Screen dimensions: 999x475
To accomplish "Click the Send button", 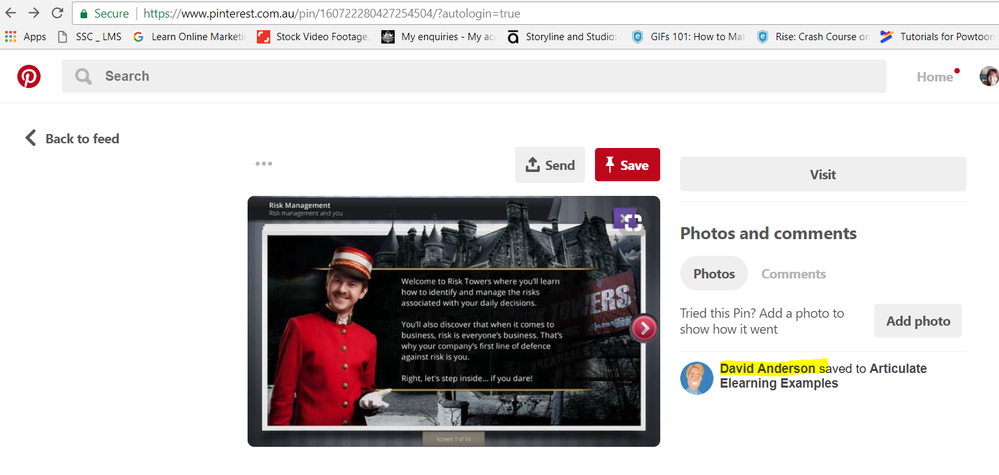I will (550, 165).
